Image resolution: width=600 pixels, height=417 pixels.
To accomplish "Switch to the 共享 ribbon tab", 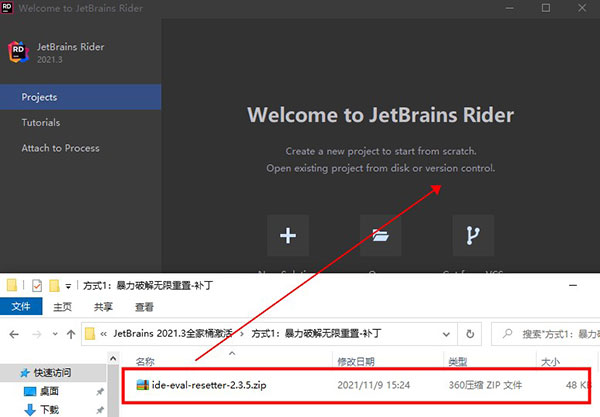I will tap(103, 306).
